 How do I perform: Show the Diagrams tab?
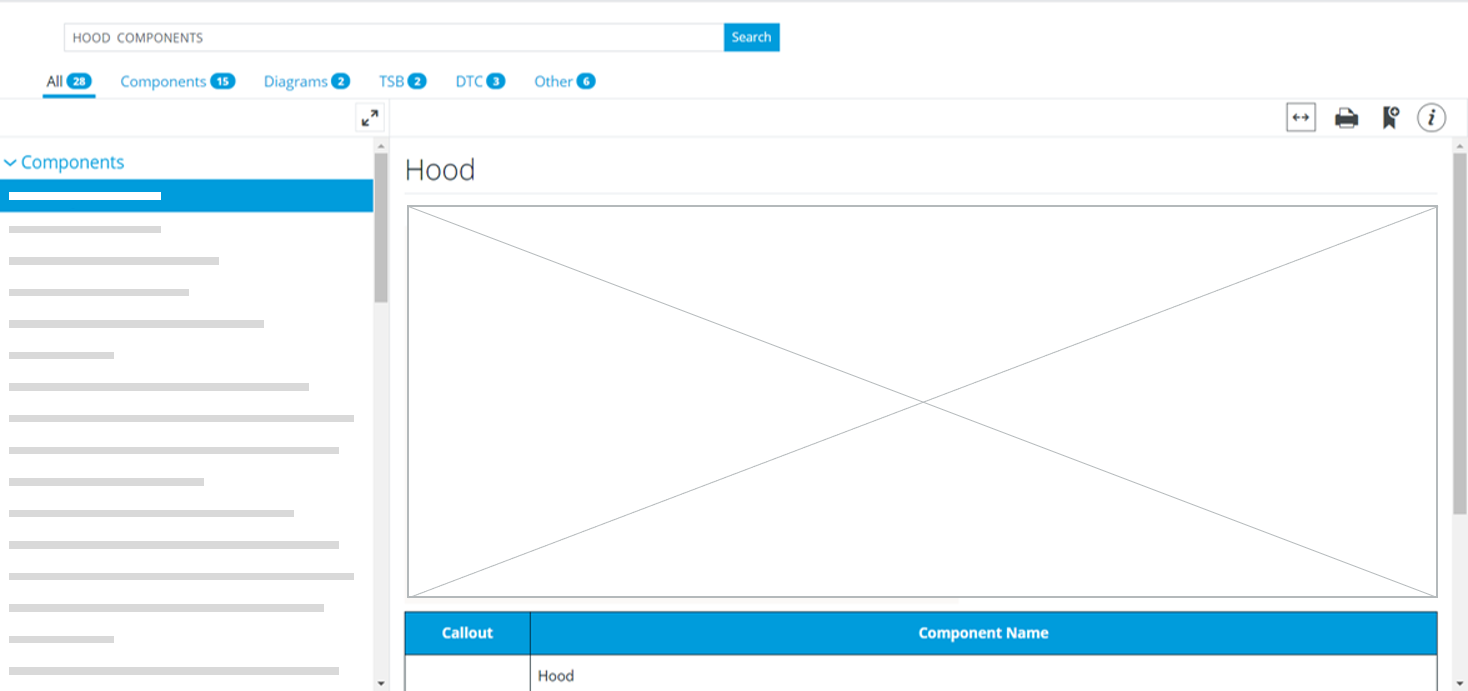tap(306, 81)
